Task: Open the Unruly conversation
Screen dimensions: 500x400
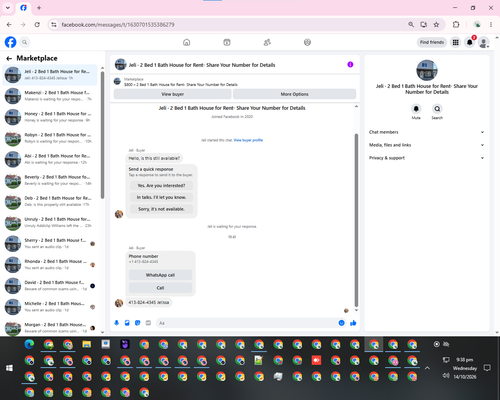Action: click(50, 222)
